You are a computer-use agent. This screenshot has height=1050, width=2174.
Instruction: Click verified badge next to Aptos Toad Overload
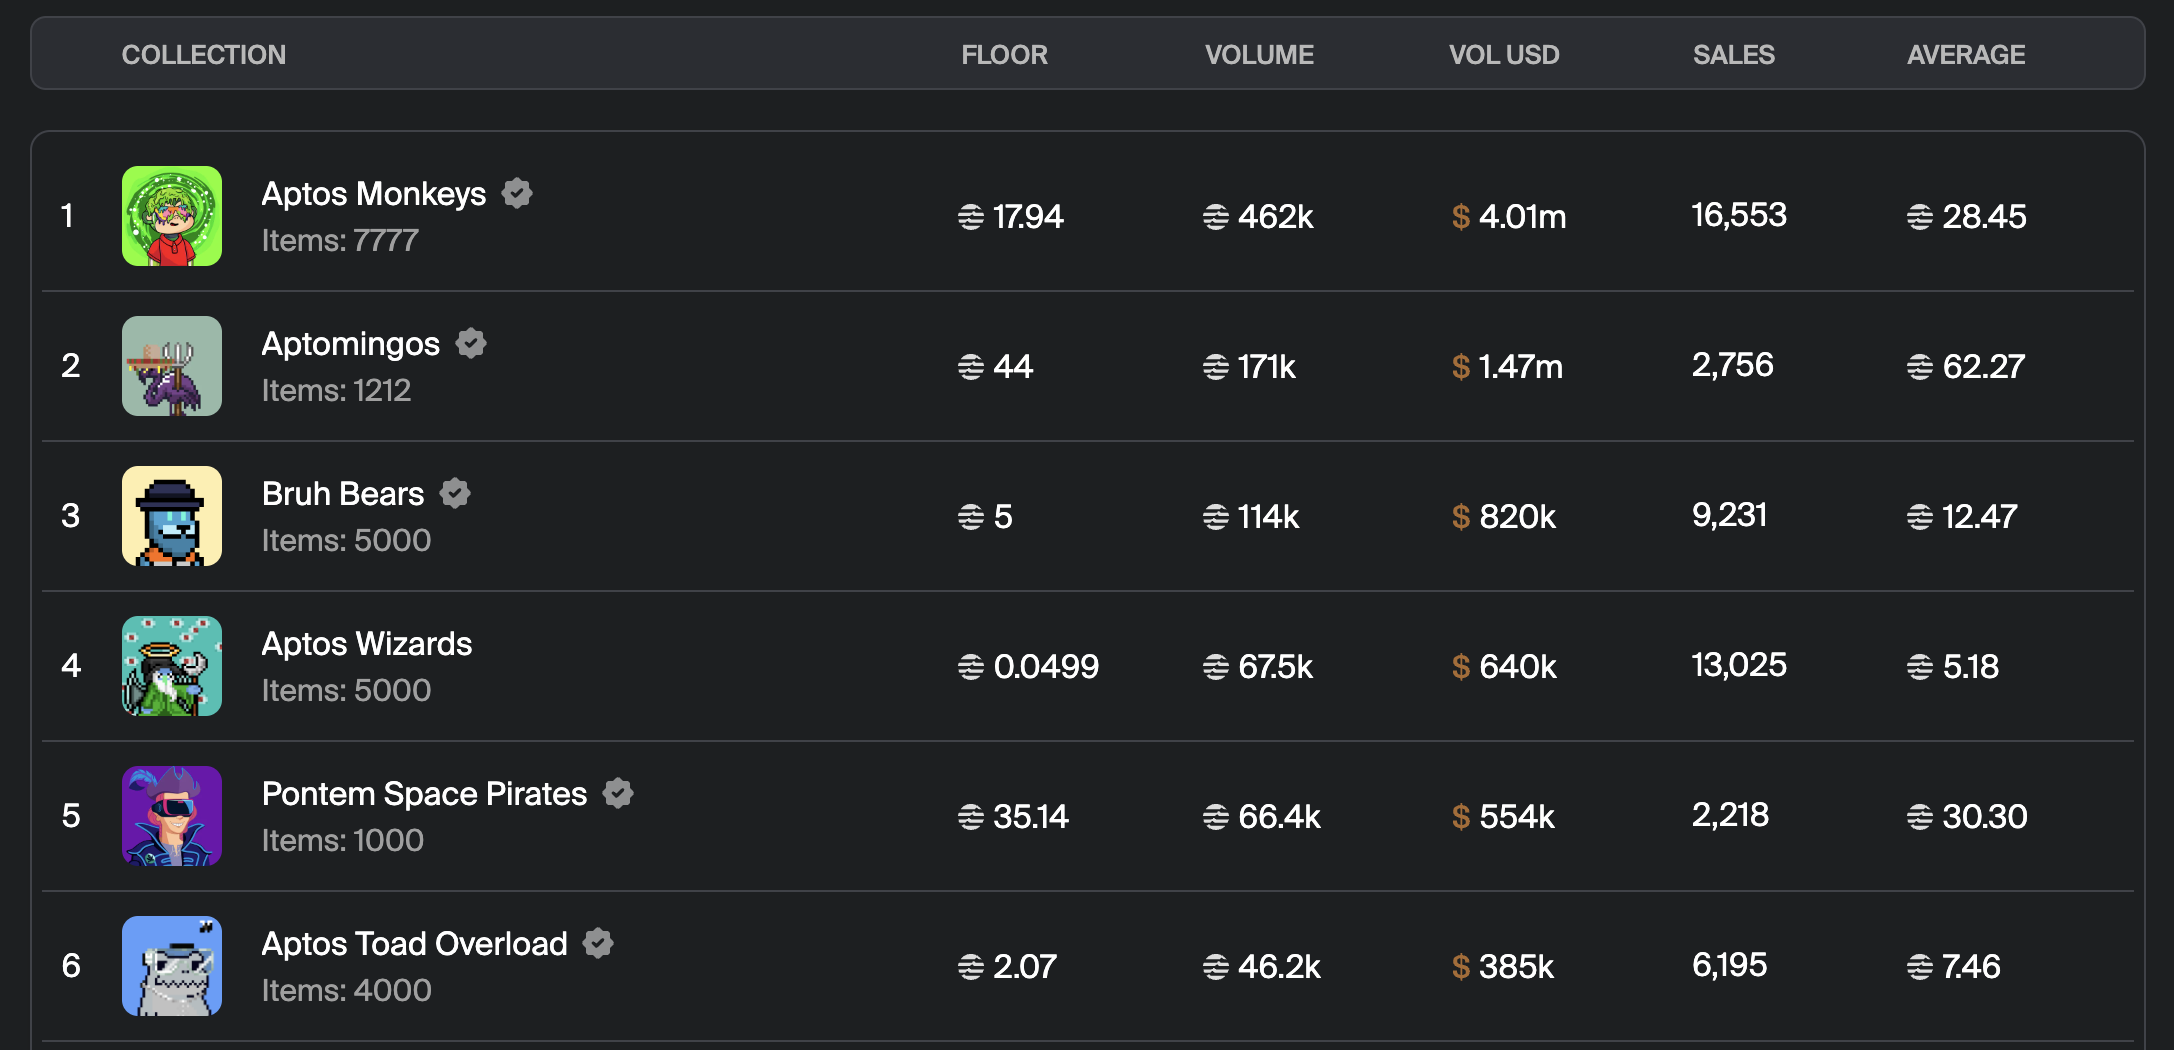coord(598,943)
